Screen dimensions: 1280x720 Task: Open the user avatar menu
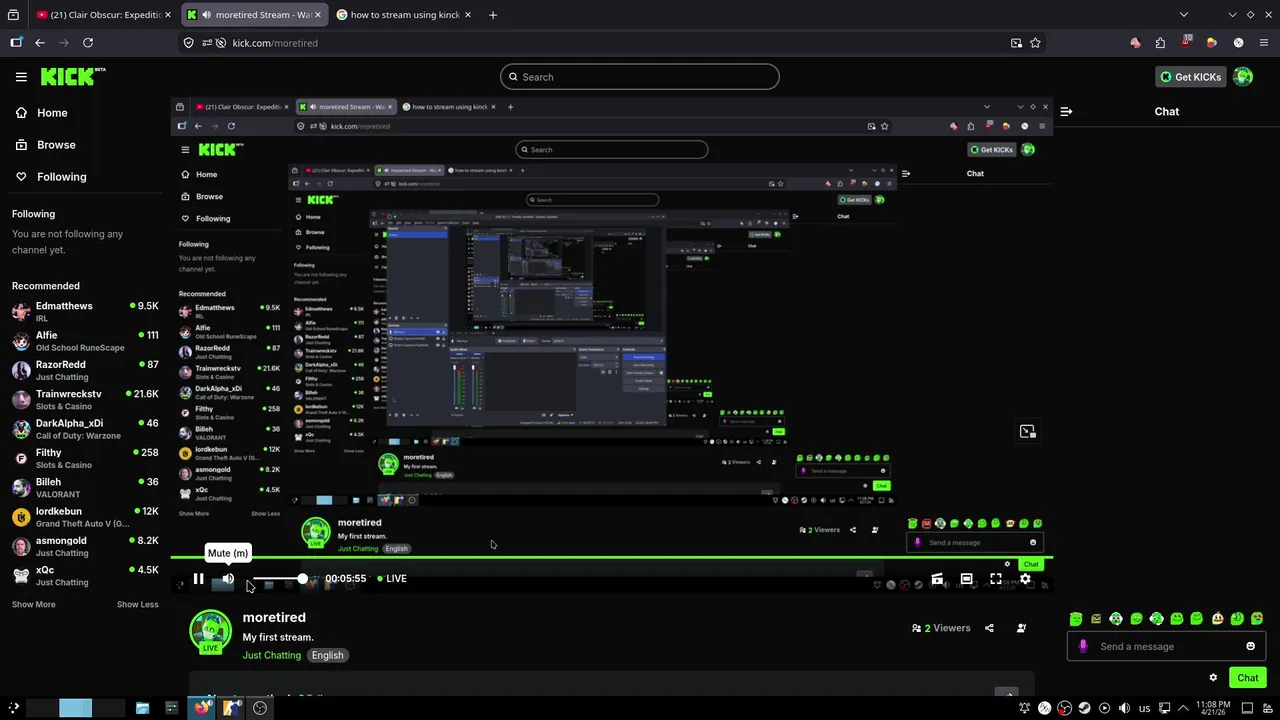(1243, 77)
